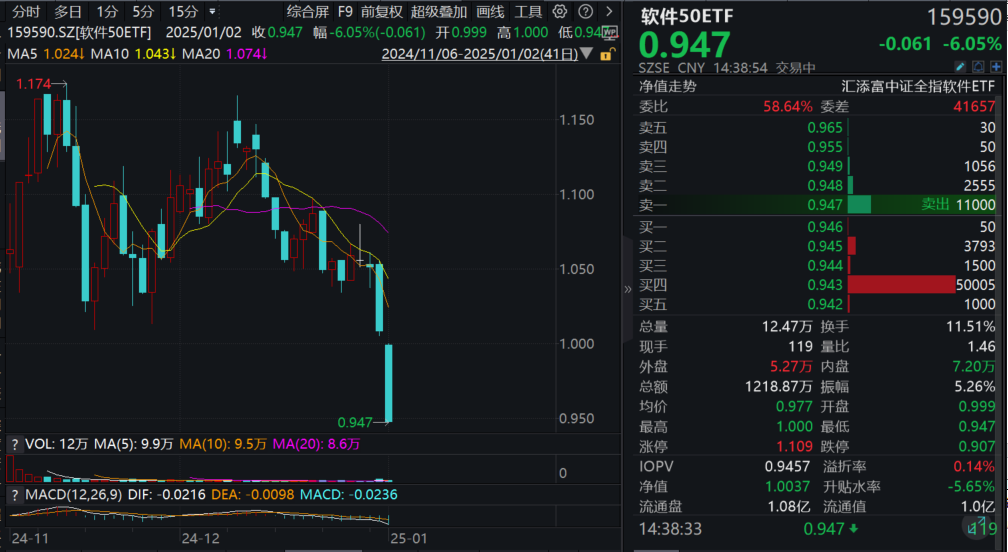Switch to the 分时 intraday tab
Screen dimensions: 1008x552
pos(26,12)
